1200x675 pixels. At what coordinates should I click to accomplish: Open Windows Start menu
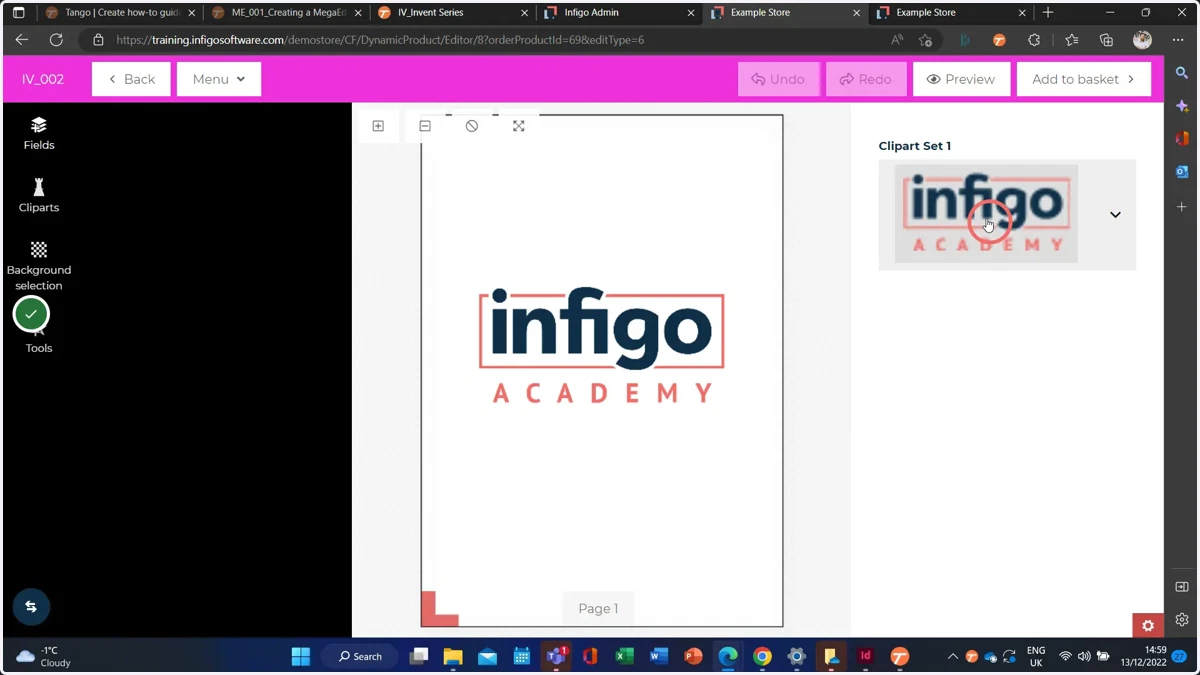(x=301, y=656)
